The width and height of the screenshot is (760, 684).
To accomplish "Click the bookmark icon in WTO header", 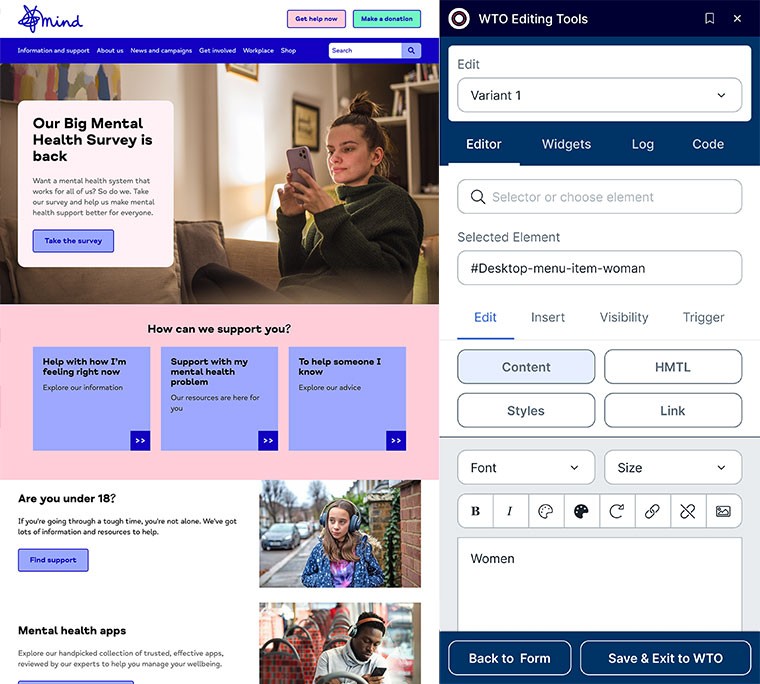I will 709,18.
